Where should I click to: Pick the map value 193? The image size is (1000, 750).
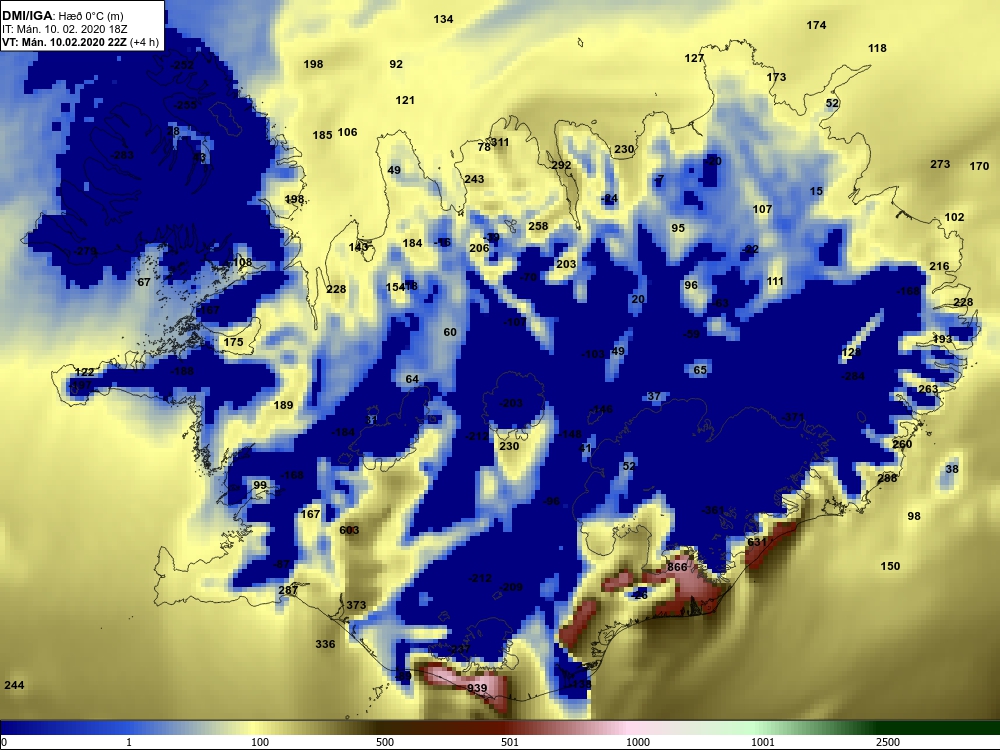(x=942, y=339)
